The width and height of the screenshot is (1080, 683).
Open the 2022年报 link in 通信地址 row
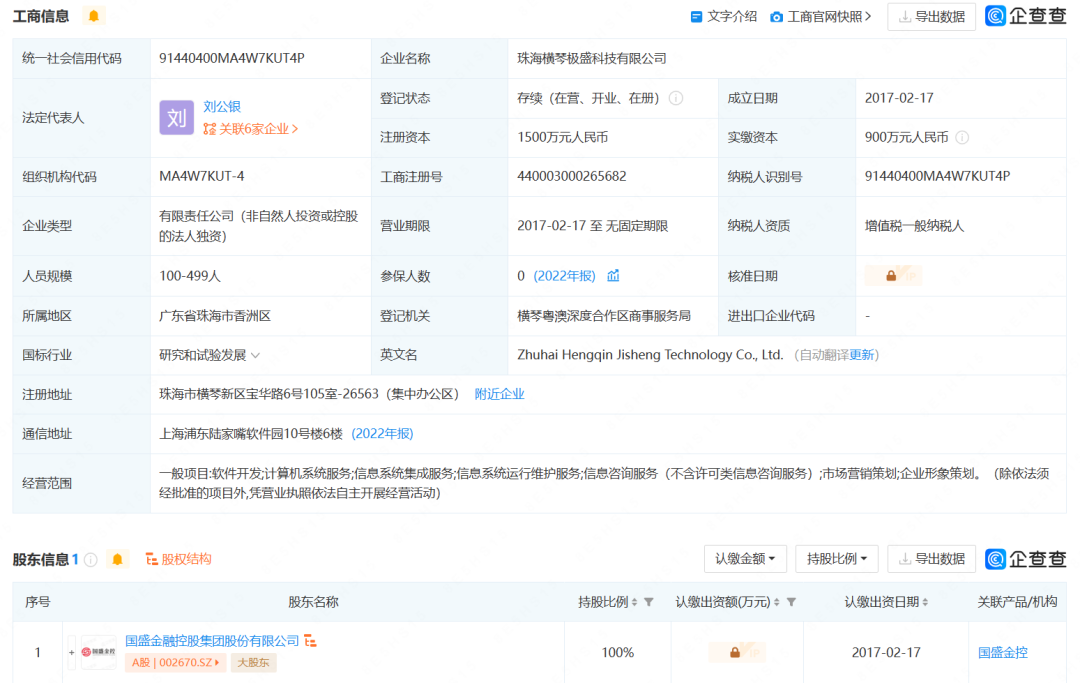pos(382,434)
